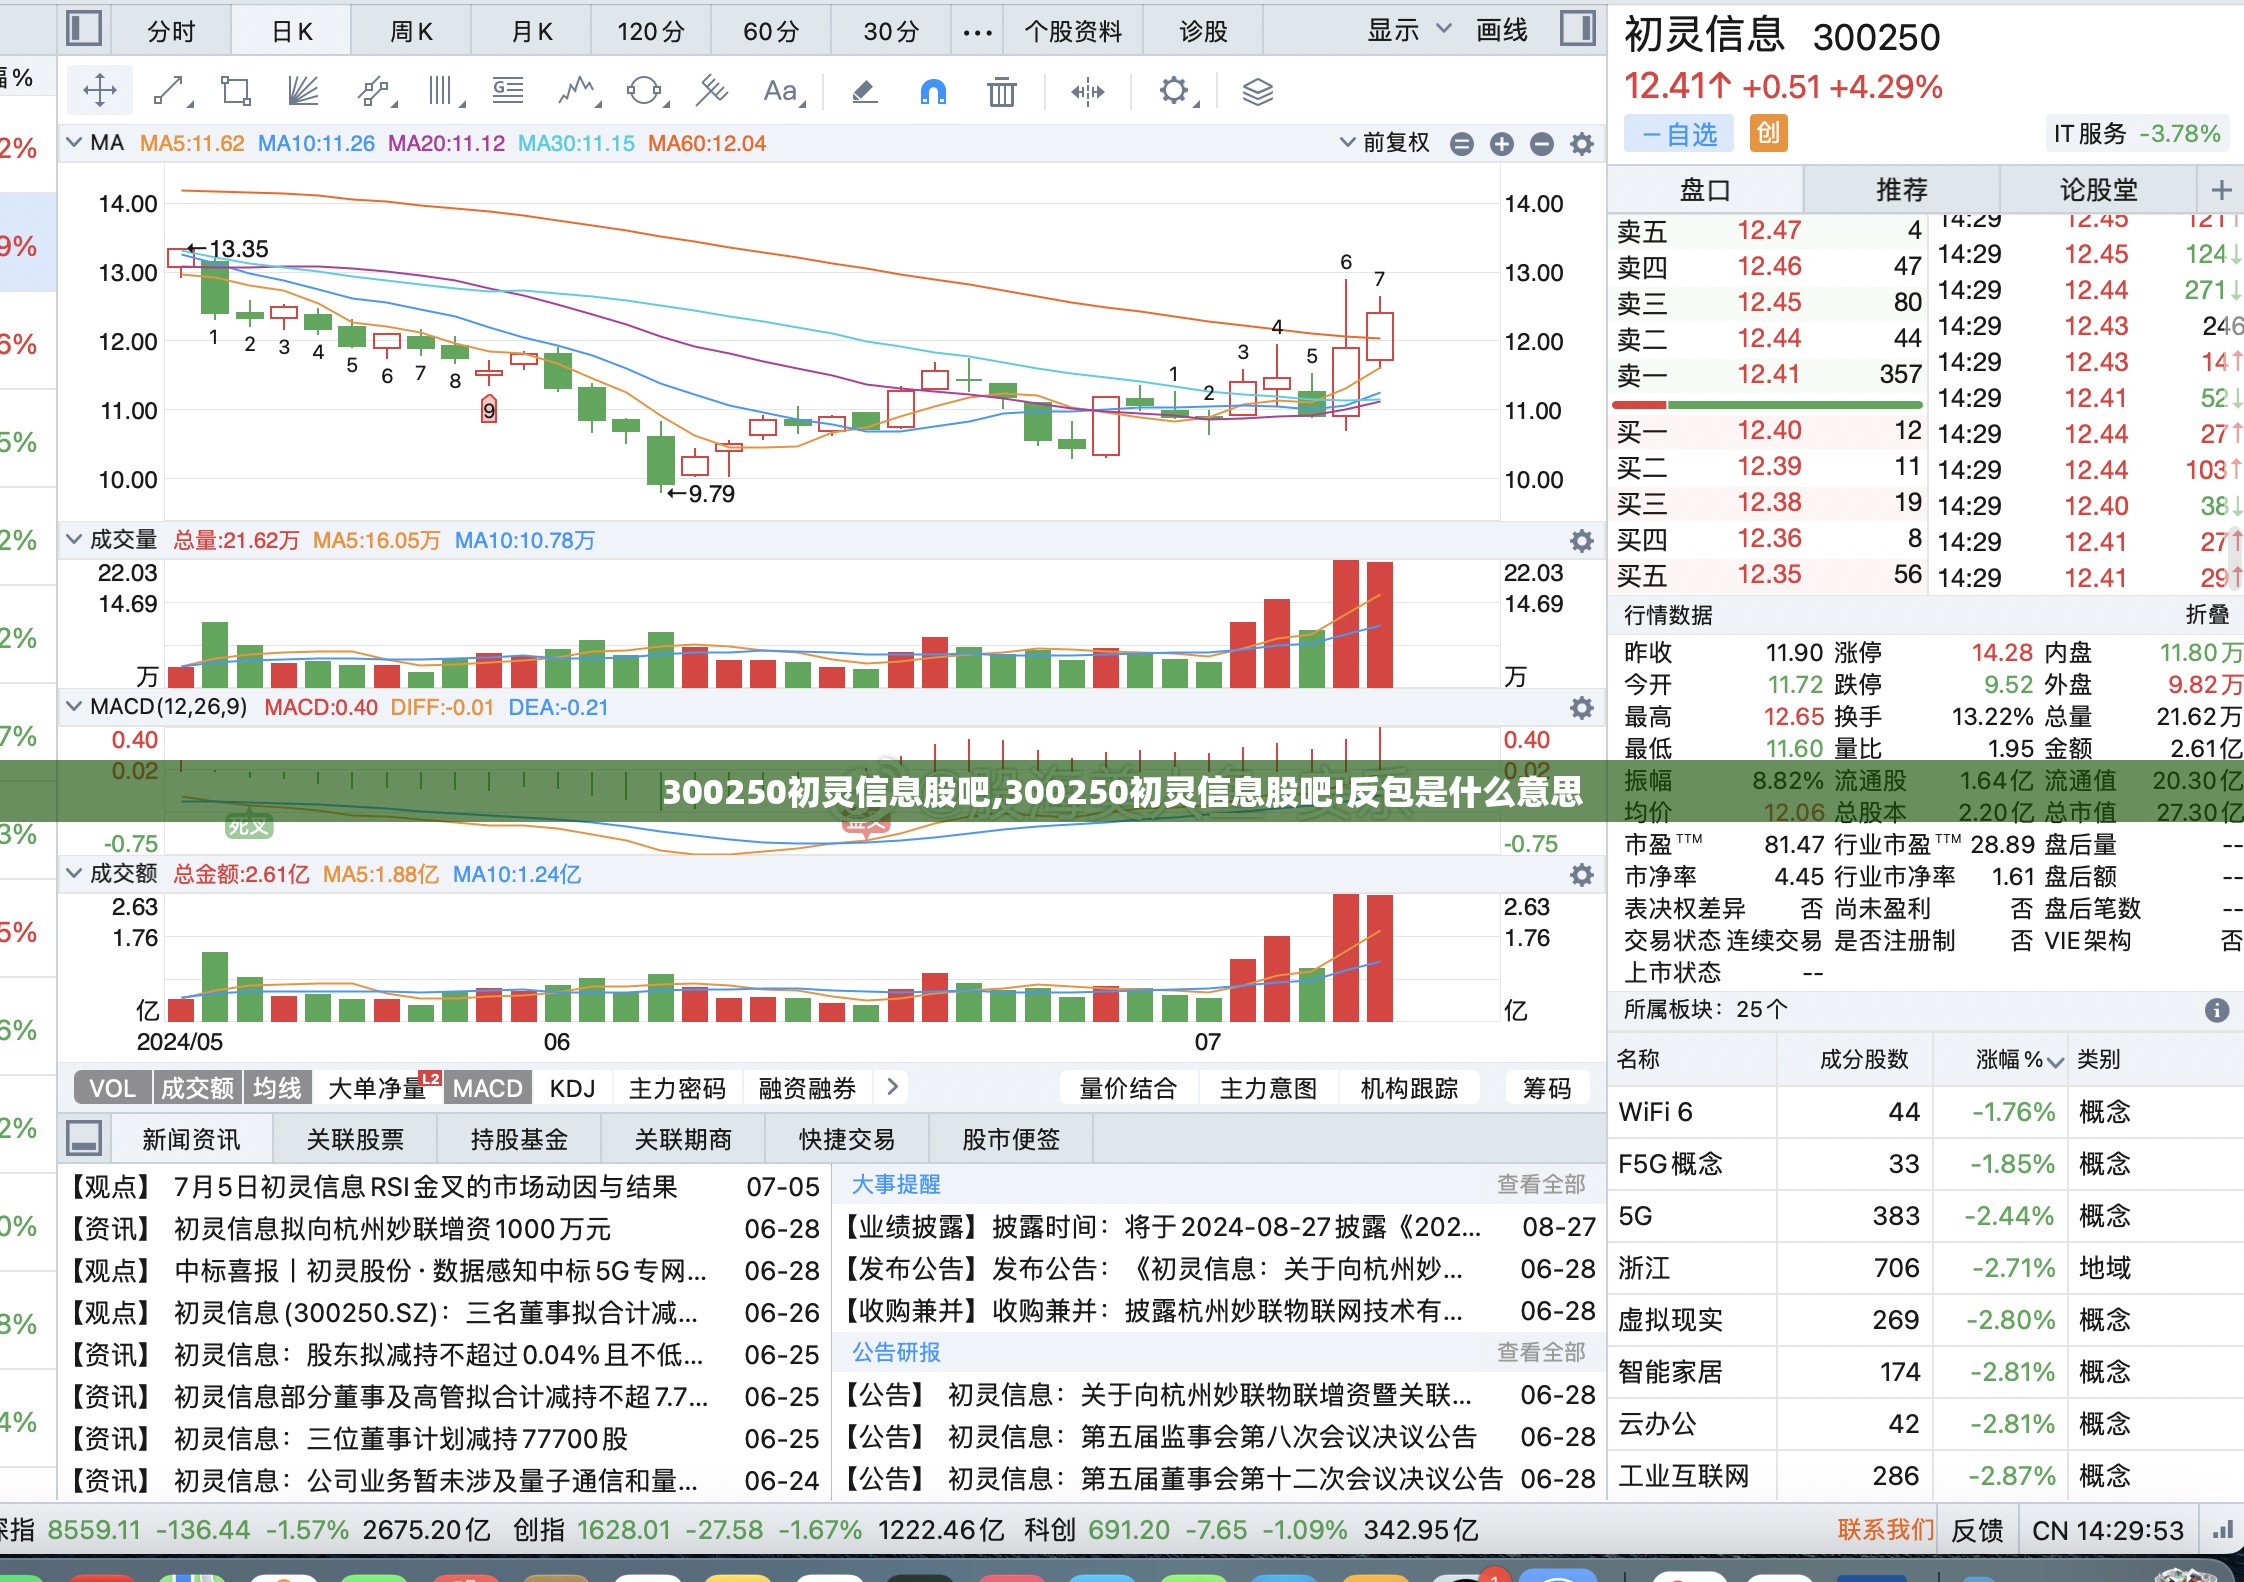Select the WiFi 6 sector row
Screen dimensions: 2244x1582
pyautogui.click(x=1925, y=1112)
